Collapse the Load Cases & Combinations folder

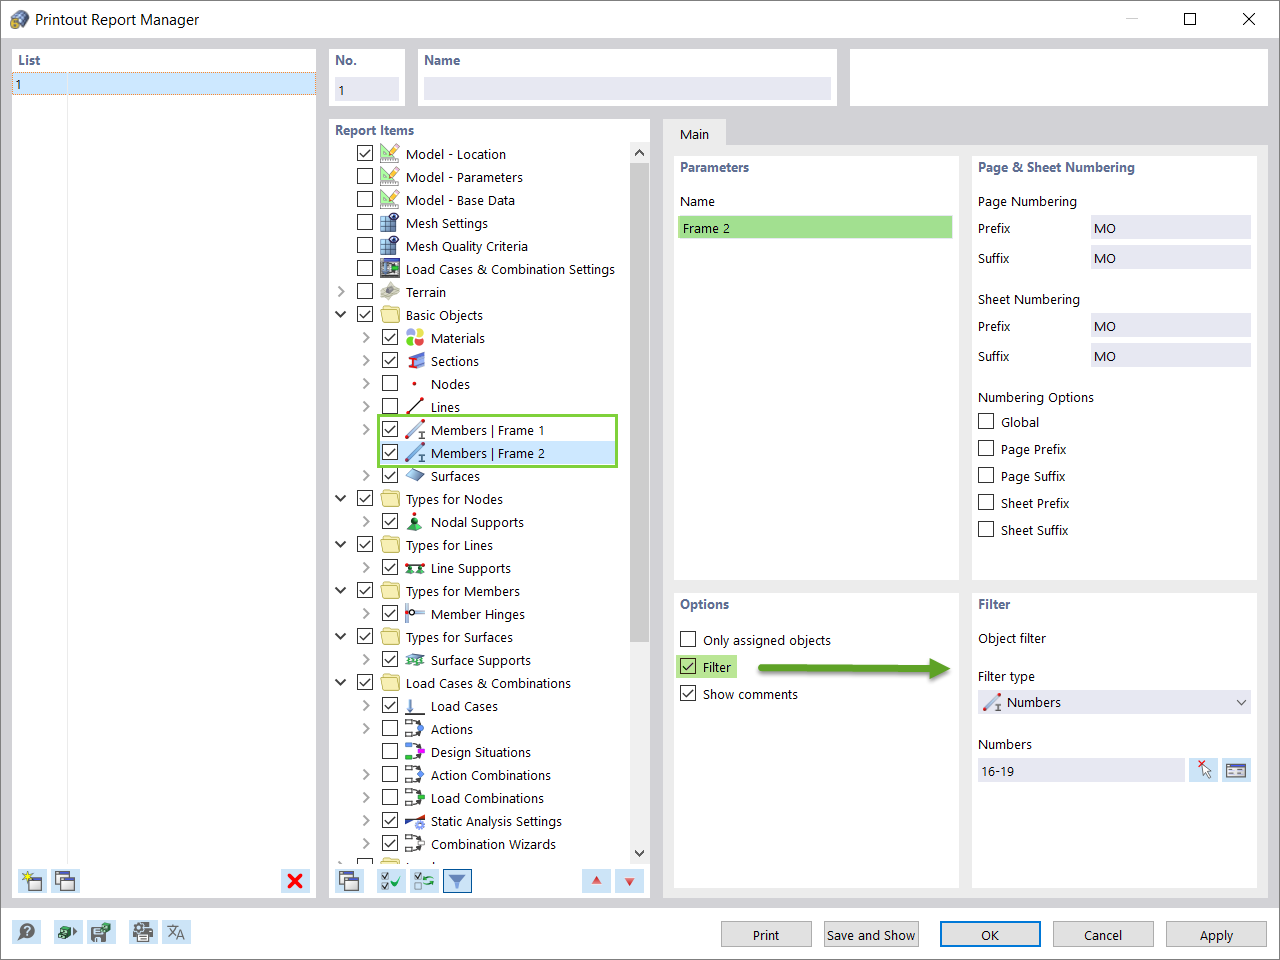[x=341, y=683]
